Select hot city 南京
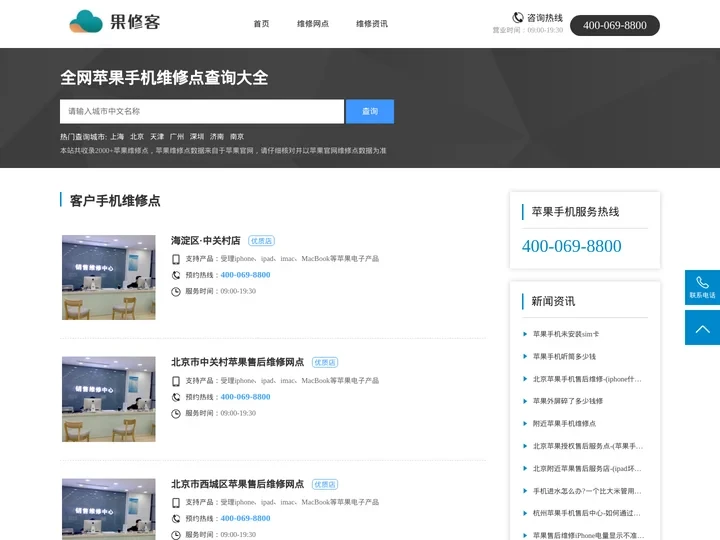720x540 pixels. click(x=237, y=136)
